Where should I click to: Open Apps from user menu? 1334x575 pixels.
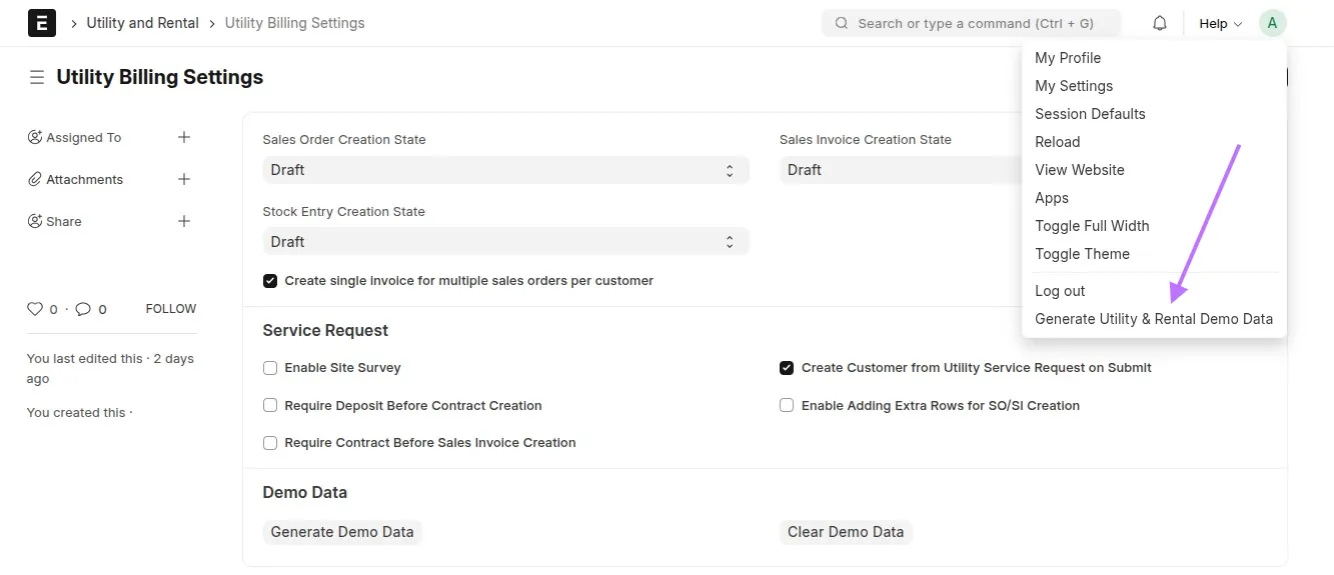coord(1052,198)
